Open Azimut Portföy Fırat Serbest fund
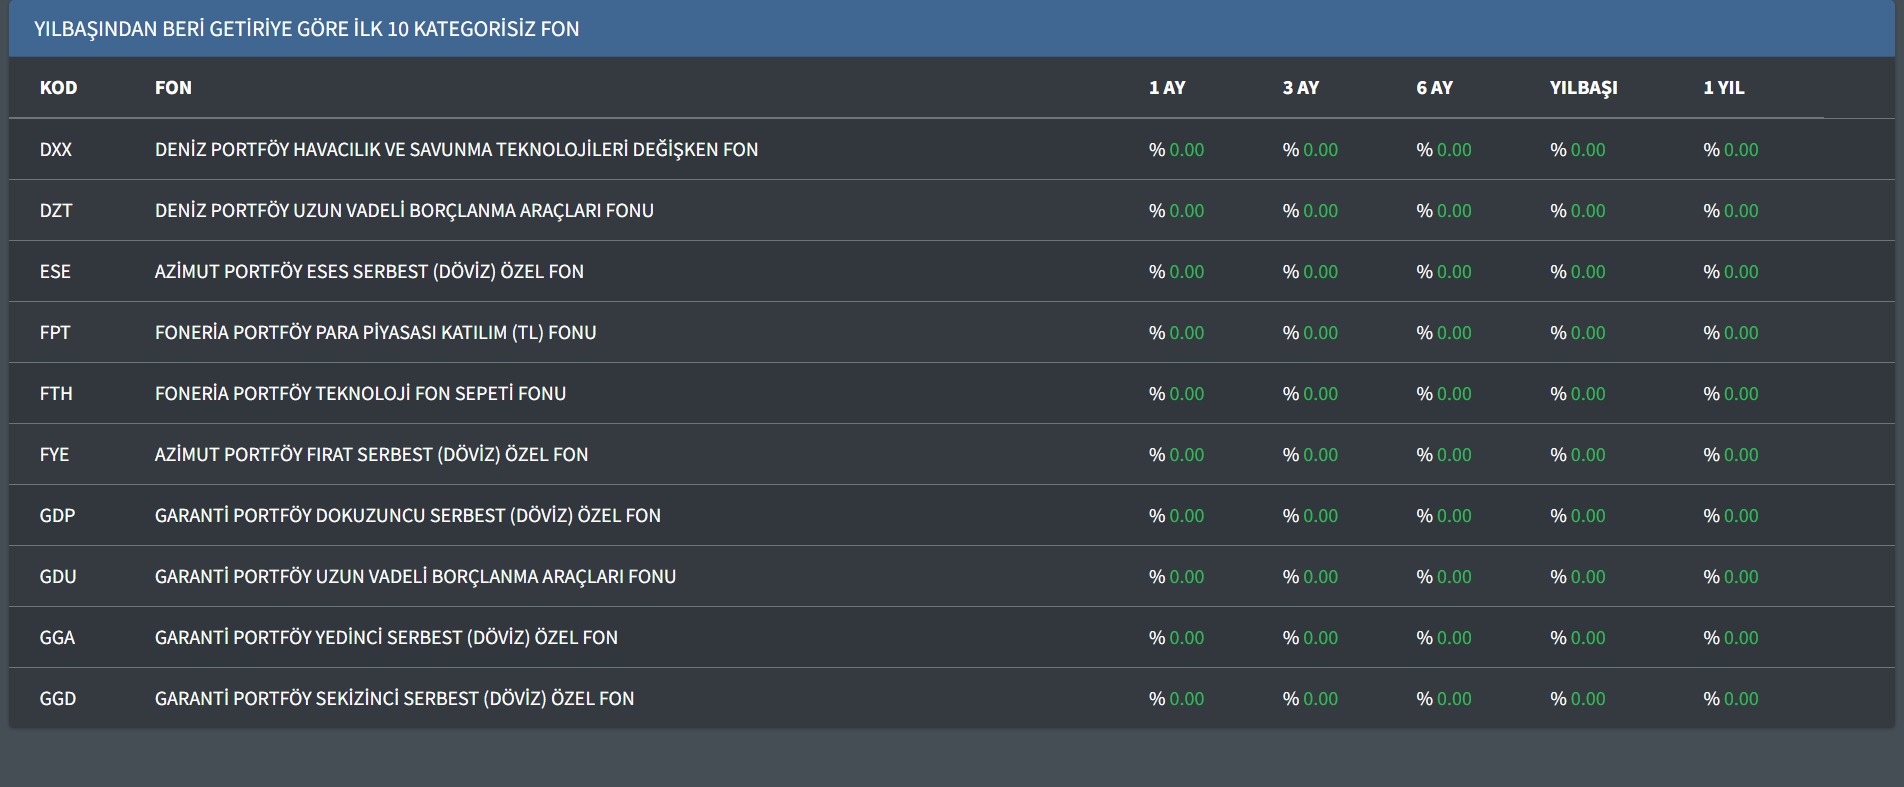 click(x=371, y=455)
